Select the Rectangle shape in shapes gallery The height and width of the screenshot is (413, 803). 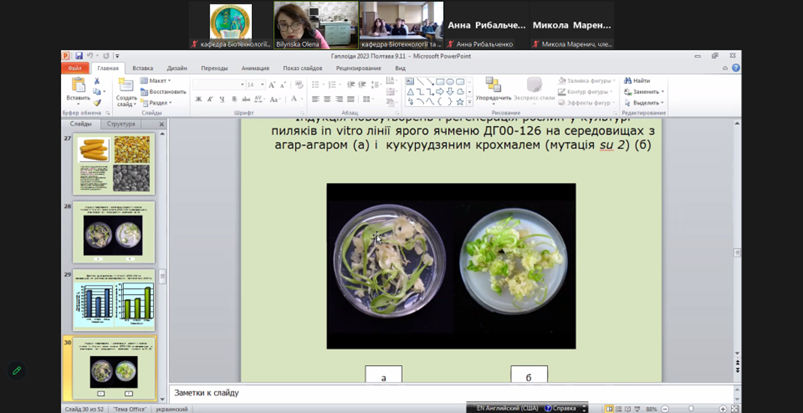pyautogui.click(x=440, y=81)
